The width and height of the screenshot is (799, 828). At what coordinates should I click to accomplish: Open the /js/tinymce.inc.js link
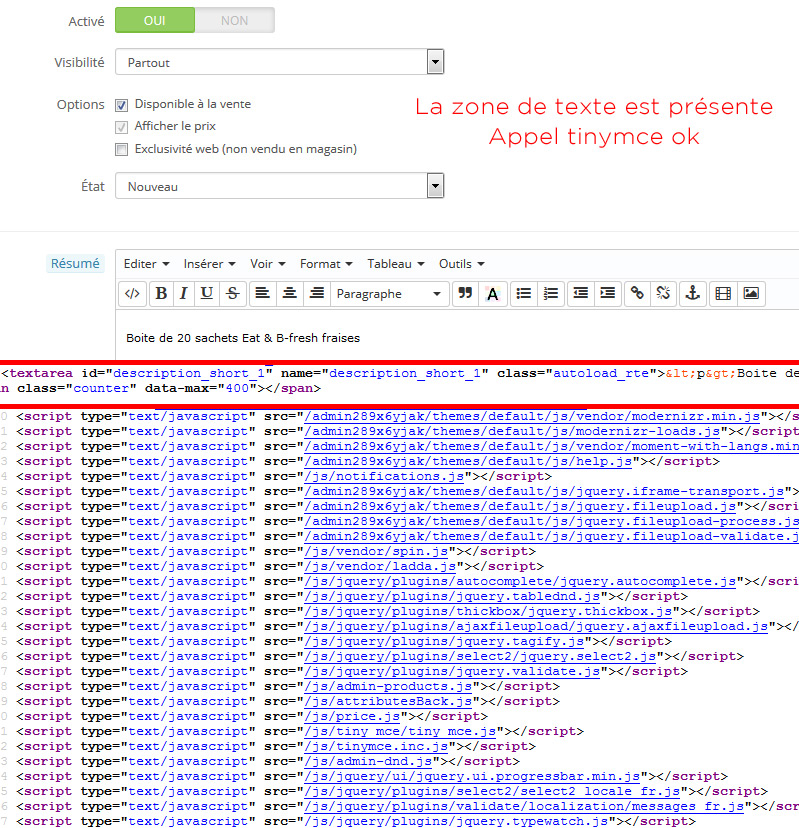coord(376,746)
